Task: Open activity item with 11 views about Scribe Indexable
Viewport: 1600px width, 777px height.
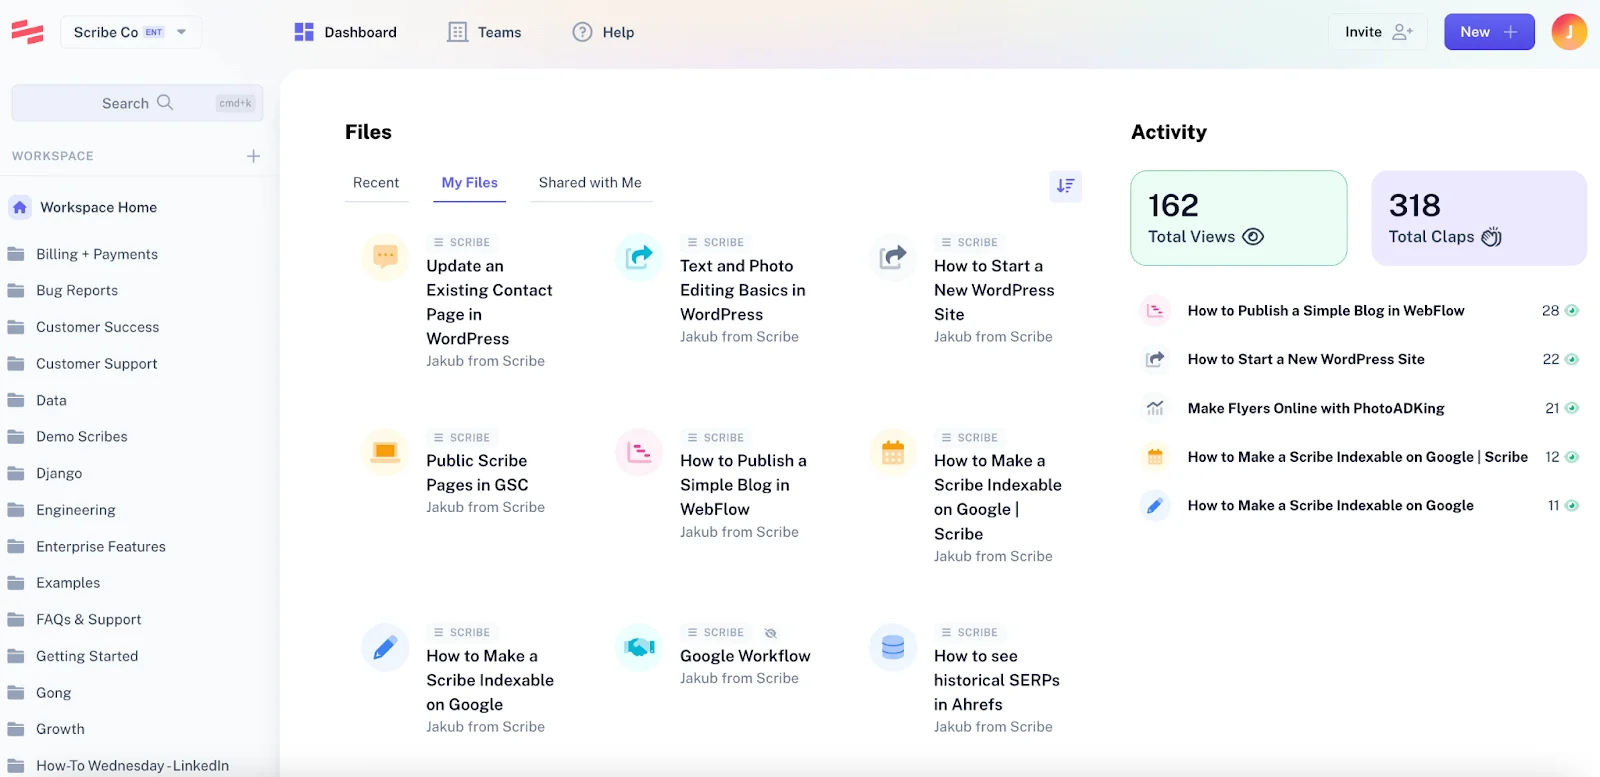Action: pos(1331,506)
